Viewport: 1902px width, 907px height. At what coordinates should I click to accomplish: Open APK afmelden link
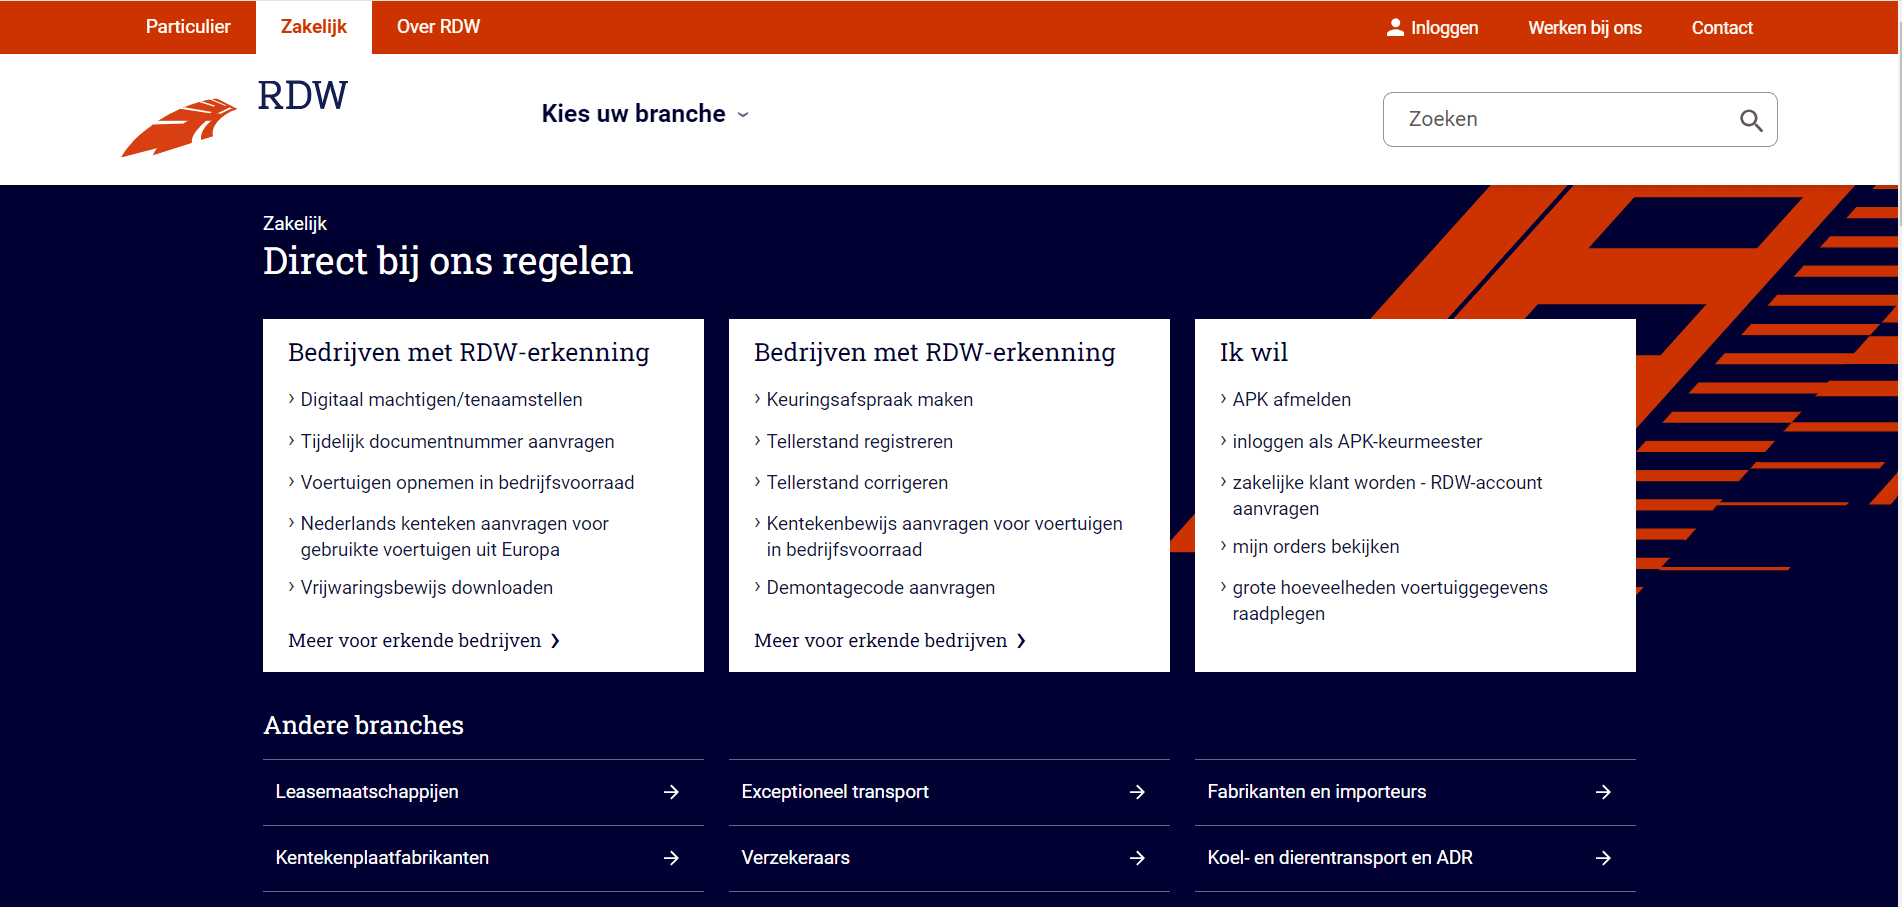[x=1291, y=400]
